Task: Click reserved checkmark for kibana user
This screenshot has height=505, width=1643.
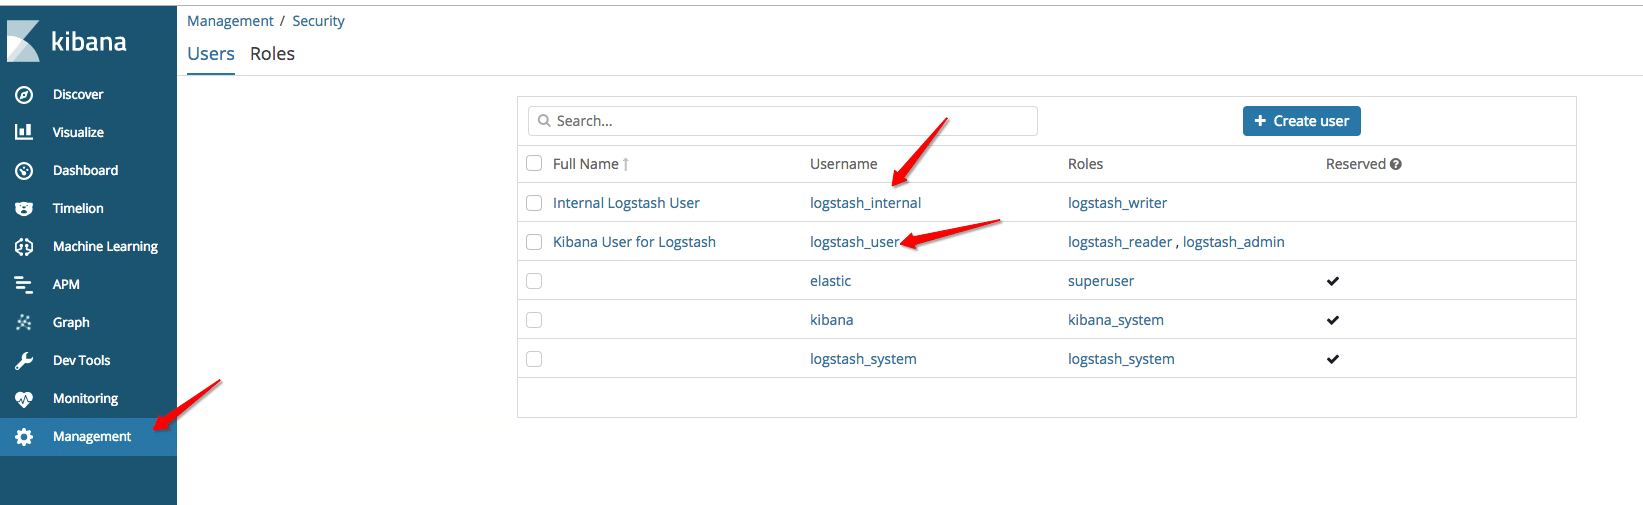Action: tap(1333, 320)
